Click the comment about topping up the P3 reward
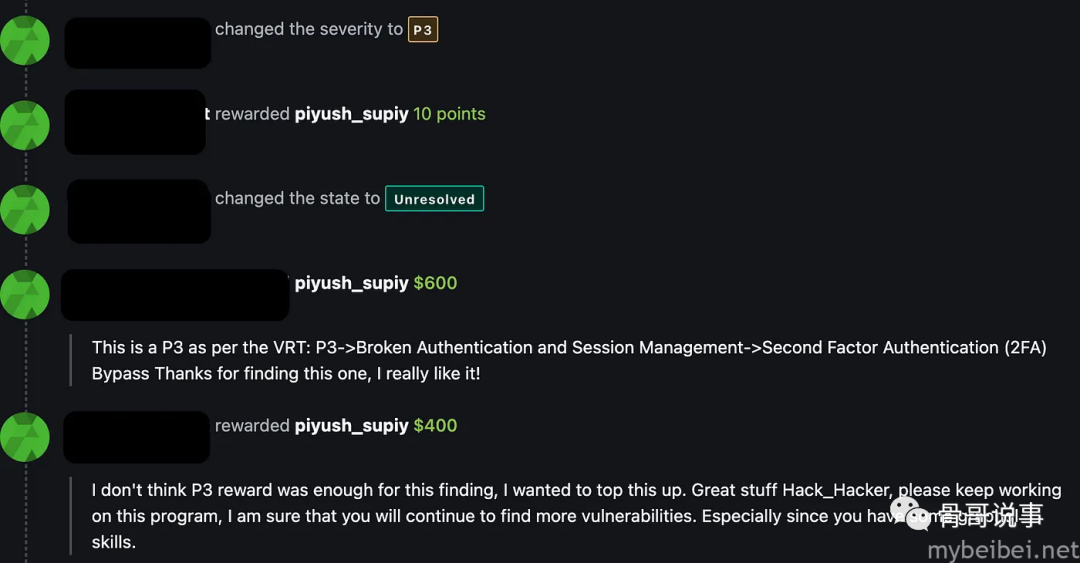 pyautogui.click(x=577, y=516)
